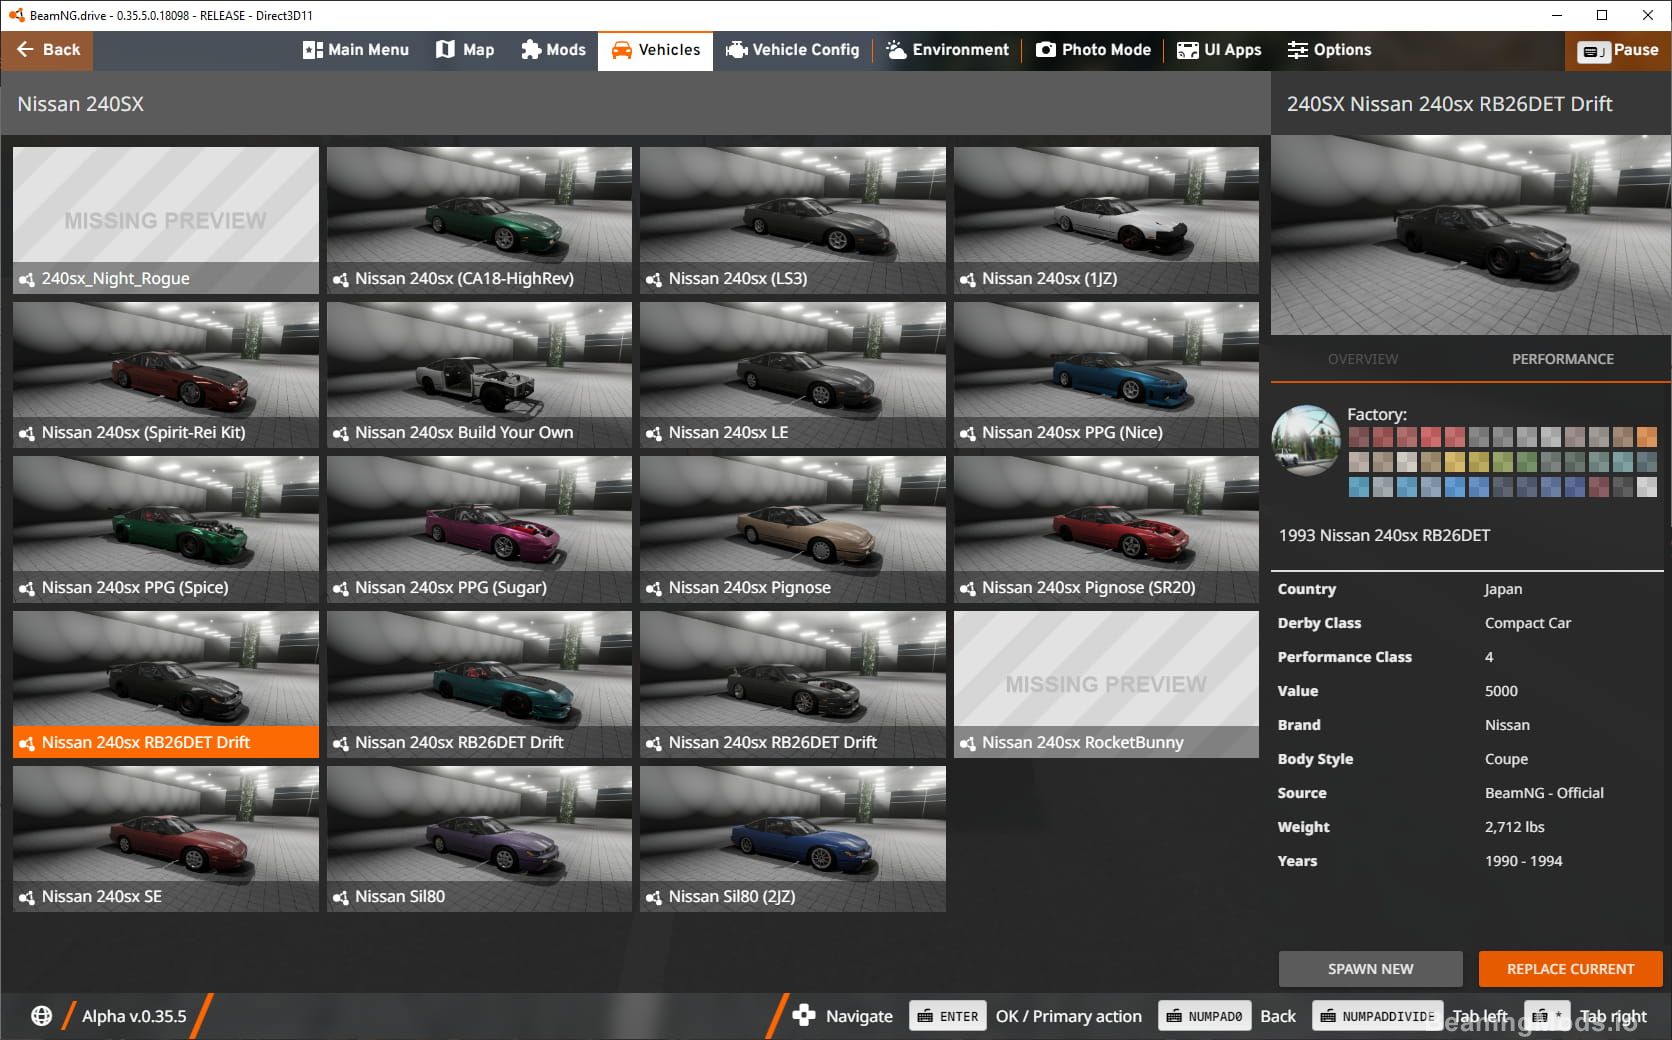Open the Mods menu item
Image resolution: width=1672 pixels, height=1040 pixels.
pos(553,50)
